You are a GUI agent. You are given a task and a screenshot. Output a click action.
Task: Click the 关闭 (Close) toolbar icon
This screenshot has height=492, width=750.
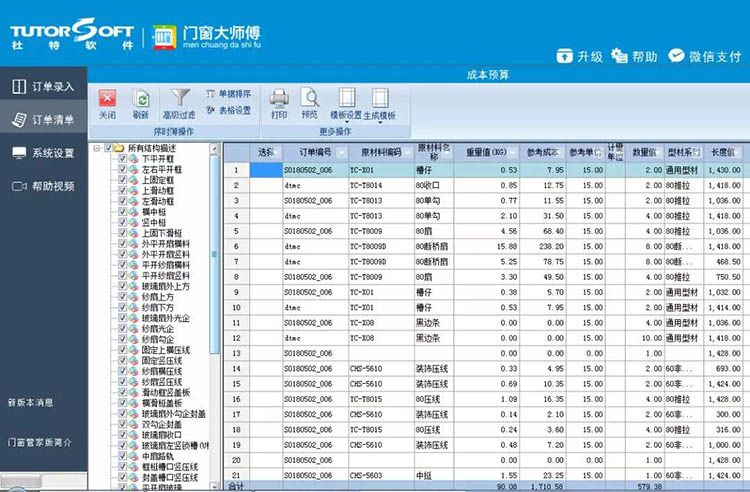click(x=108, y=99)
